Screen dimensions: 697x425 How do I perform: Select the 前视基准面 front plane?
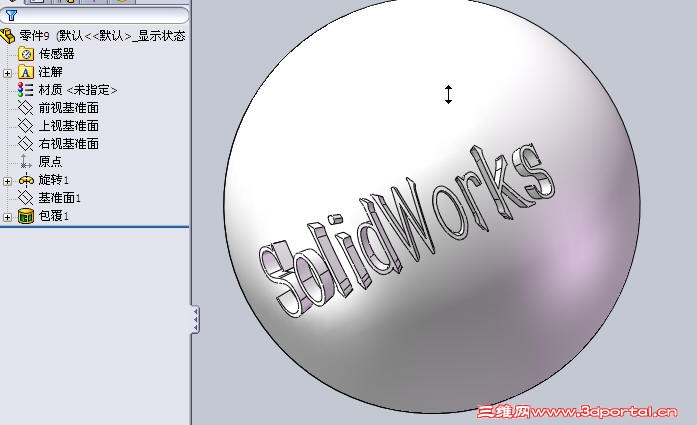pyautogui.click(x=68, y=108)
